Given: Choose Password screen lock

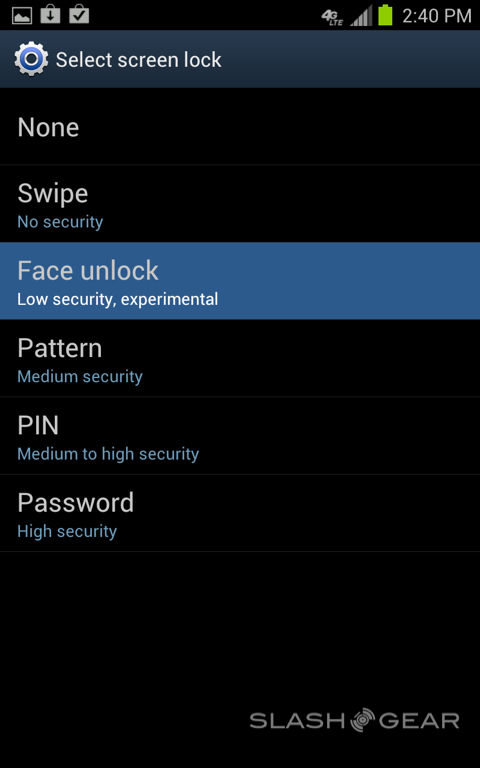Looking at the screenshot, I should tap(240, 513).
